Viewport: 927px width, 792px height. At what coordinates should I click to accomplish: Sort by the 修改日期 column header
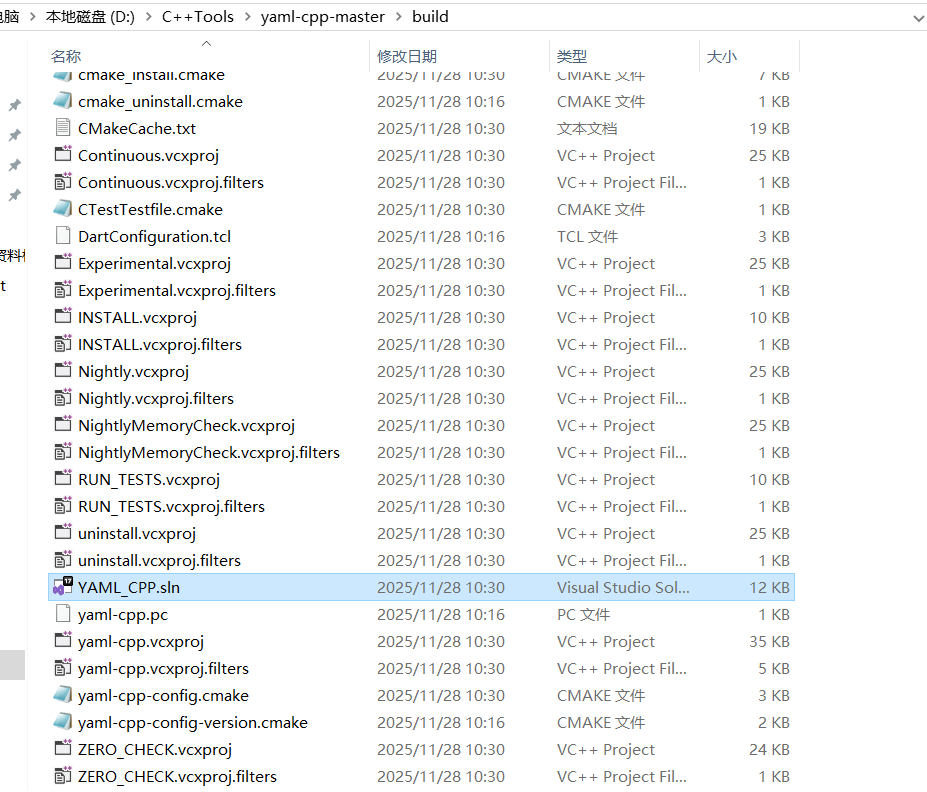[404, 56]
